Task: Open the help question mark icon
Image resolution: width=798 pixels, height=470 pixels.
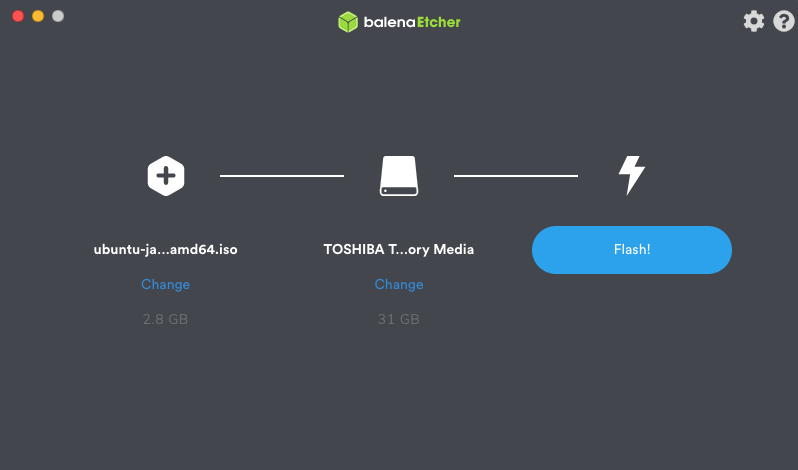Action: [784, 21]
